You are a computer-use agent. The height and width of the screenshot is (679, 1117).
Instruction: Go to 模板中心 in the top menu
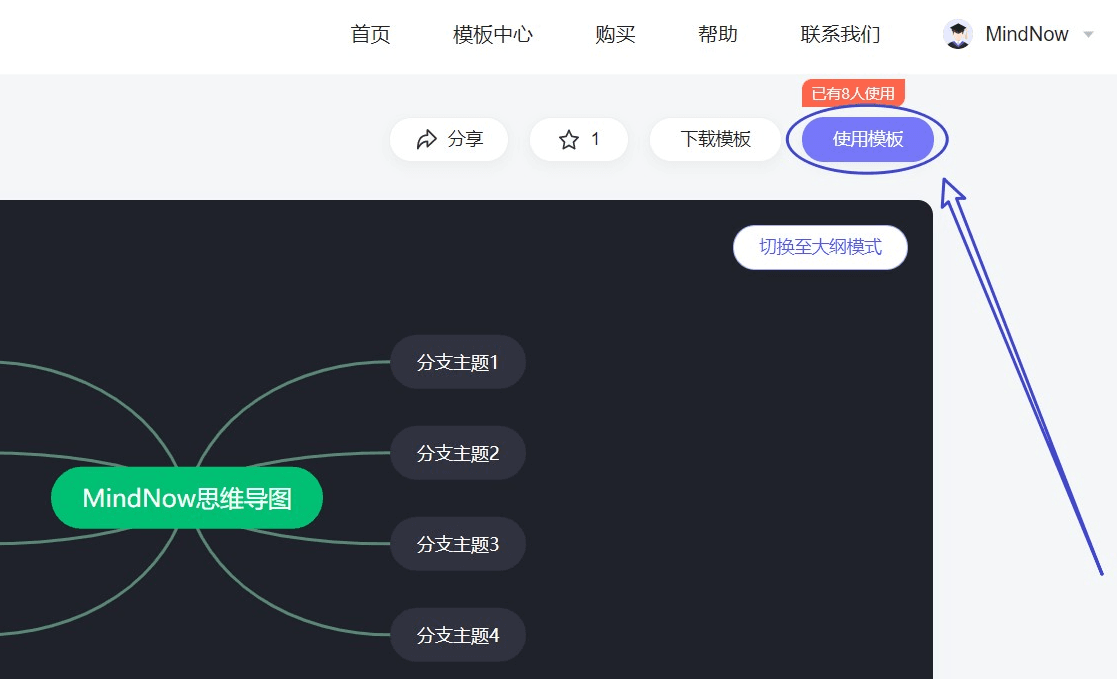[x=493, y=34]
